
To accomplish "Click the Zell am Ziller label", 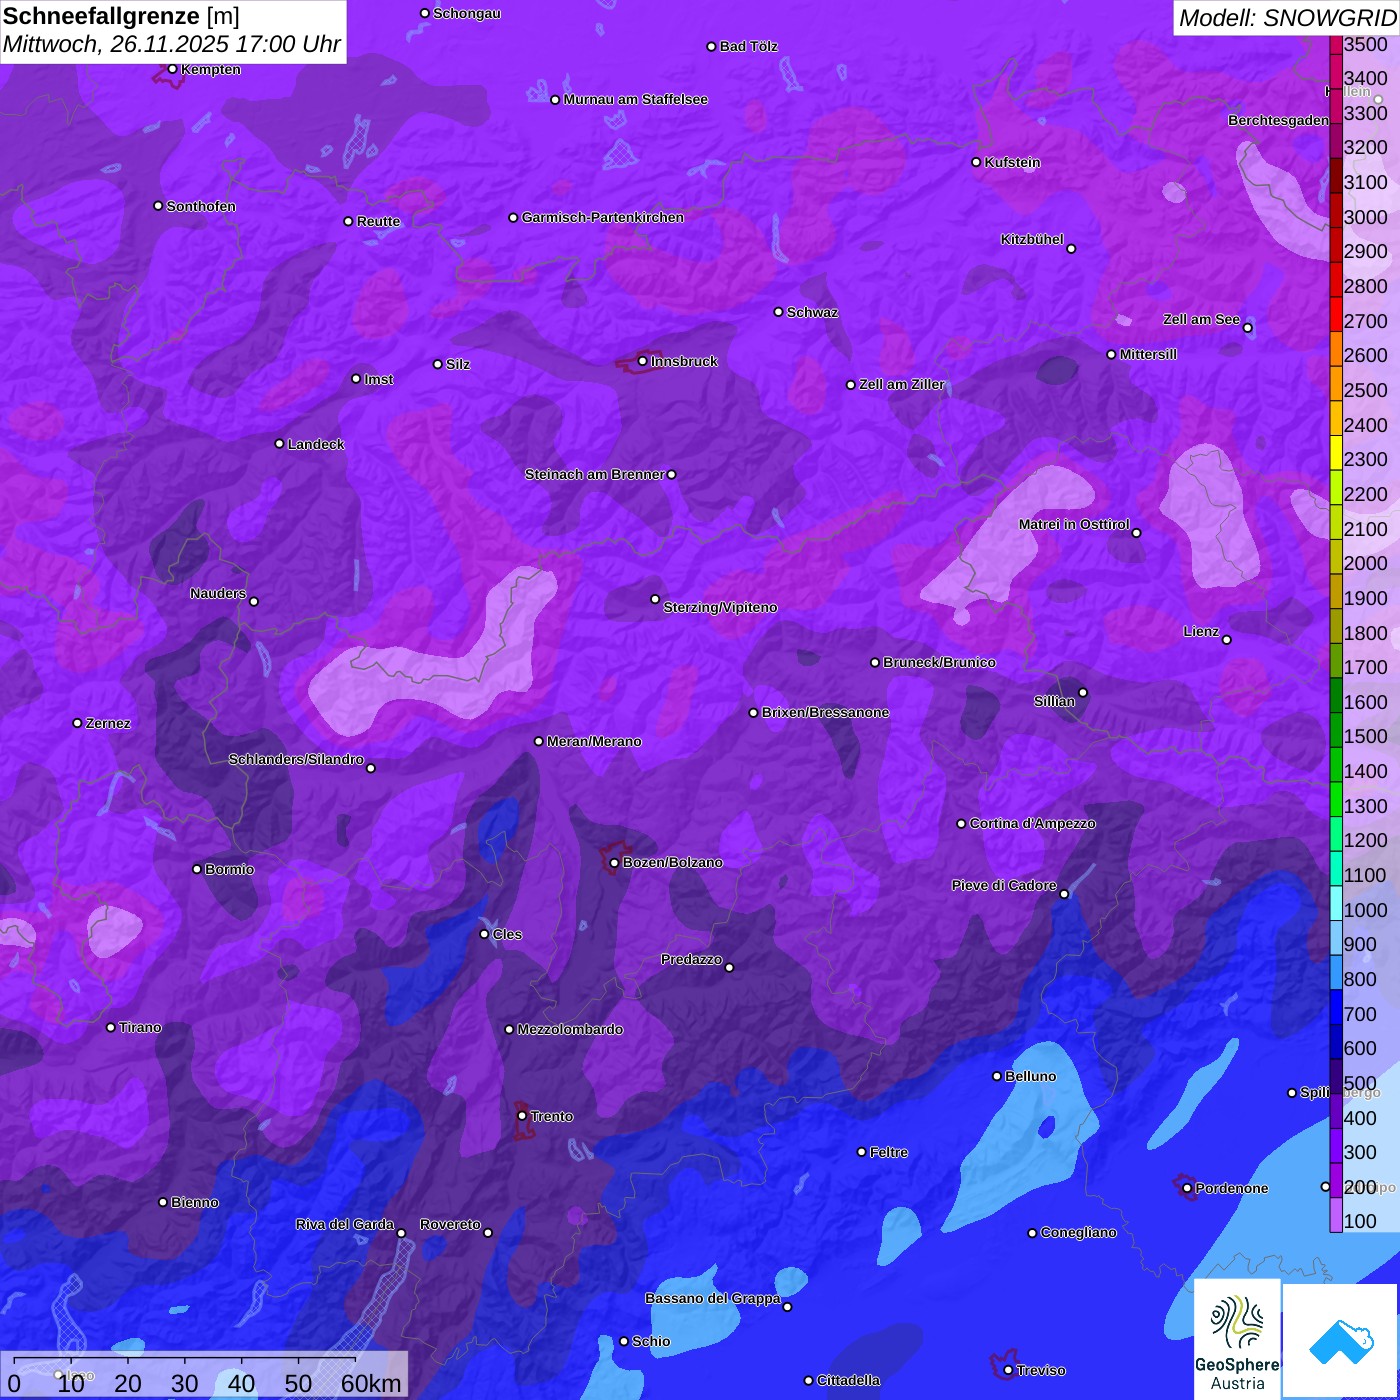I will click(901, 384).
